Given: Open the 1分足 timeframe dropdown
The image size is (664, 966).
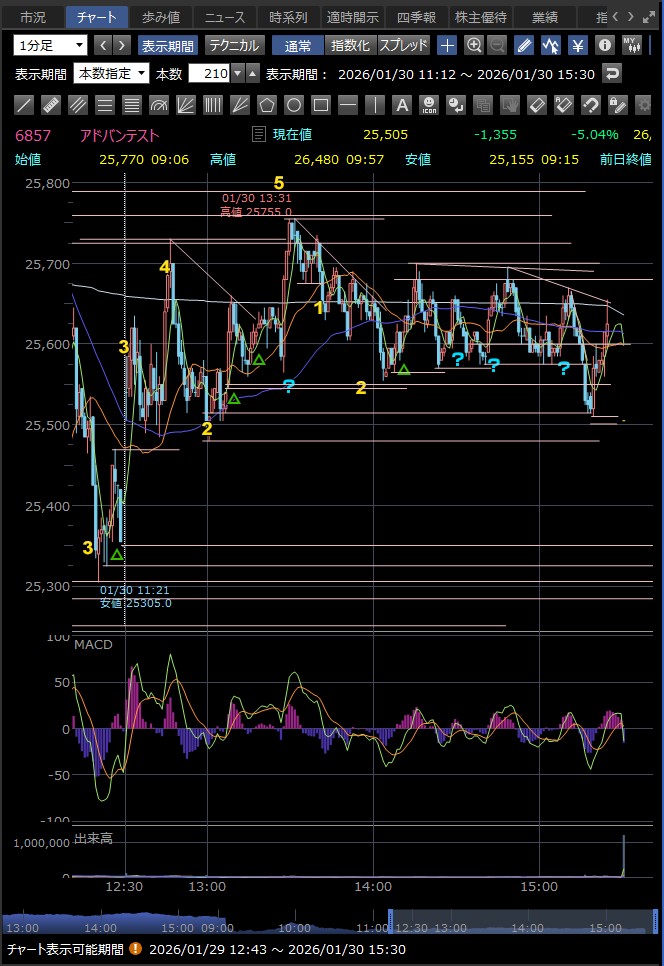Looking at the screenshot, I should coord(50,45).
